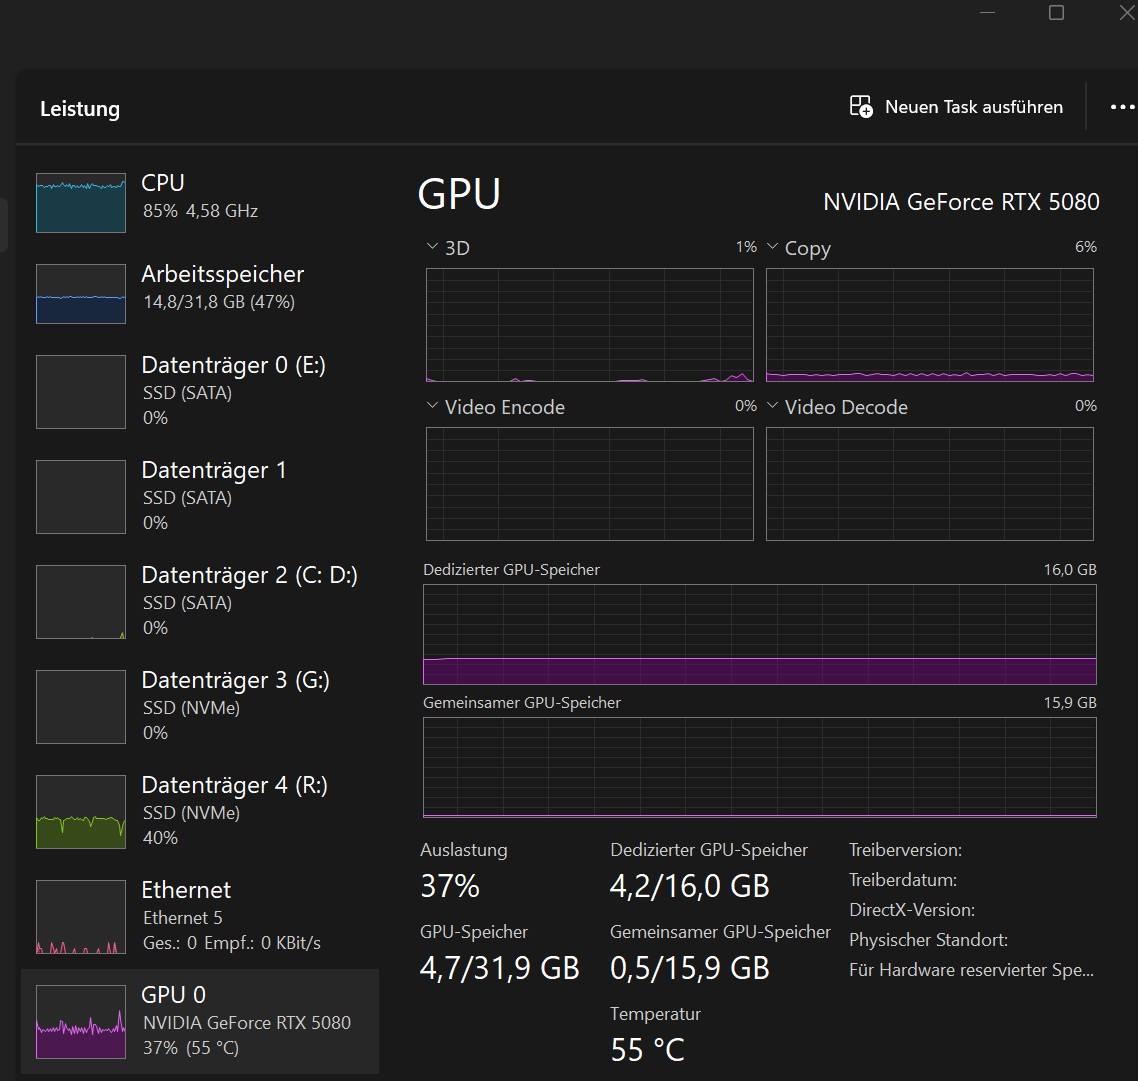Select the CPU performance thumbnail graph
Image resolution: width=1138 pixels, height=1081 pixels.
[x=81, y=203]
